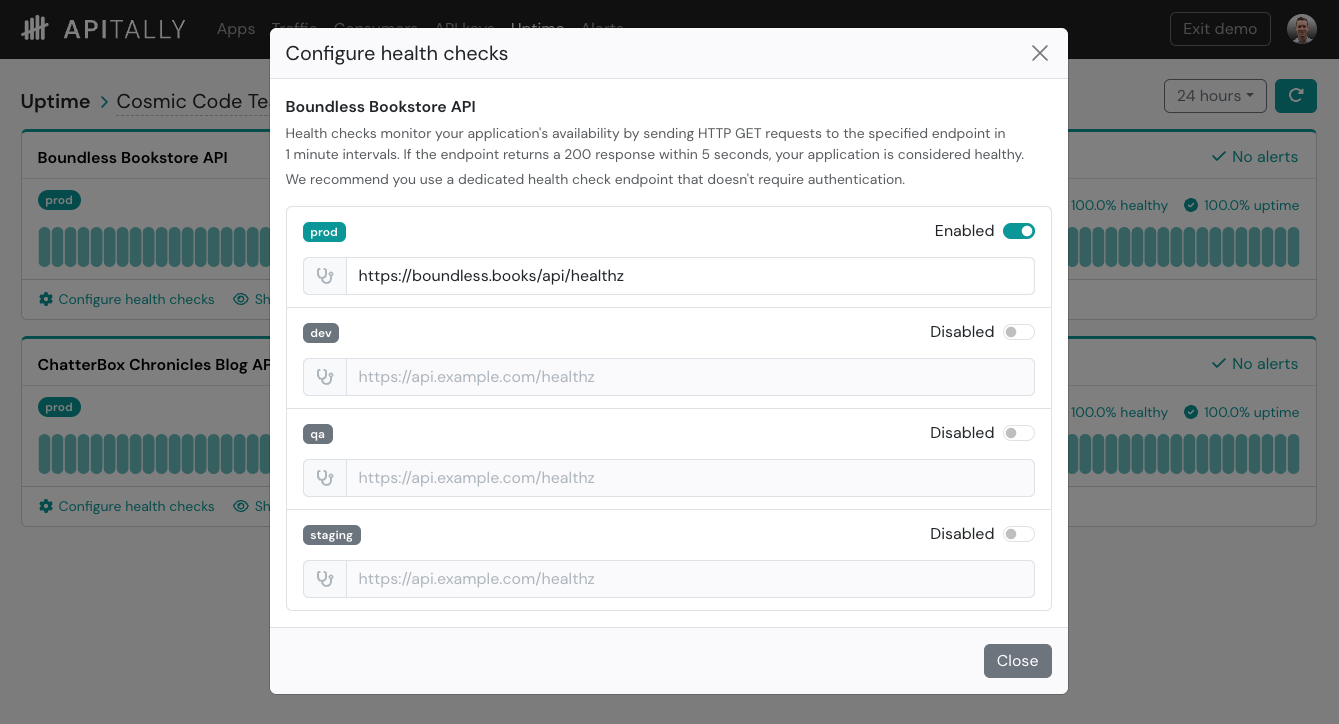Enable the dev health check toggle
Screen dimensions: 1339x724
point(1019,332)
